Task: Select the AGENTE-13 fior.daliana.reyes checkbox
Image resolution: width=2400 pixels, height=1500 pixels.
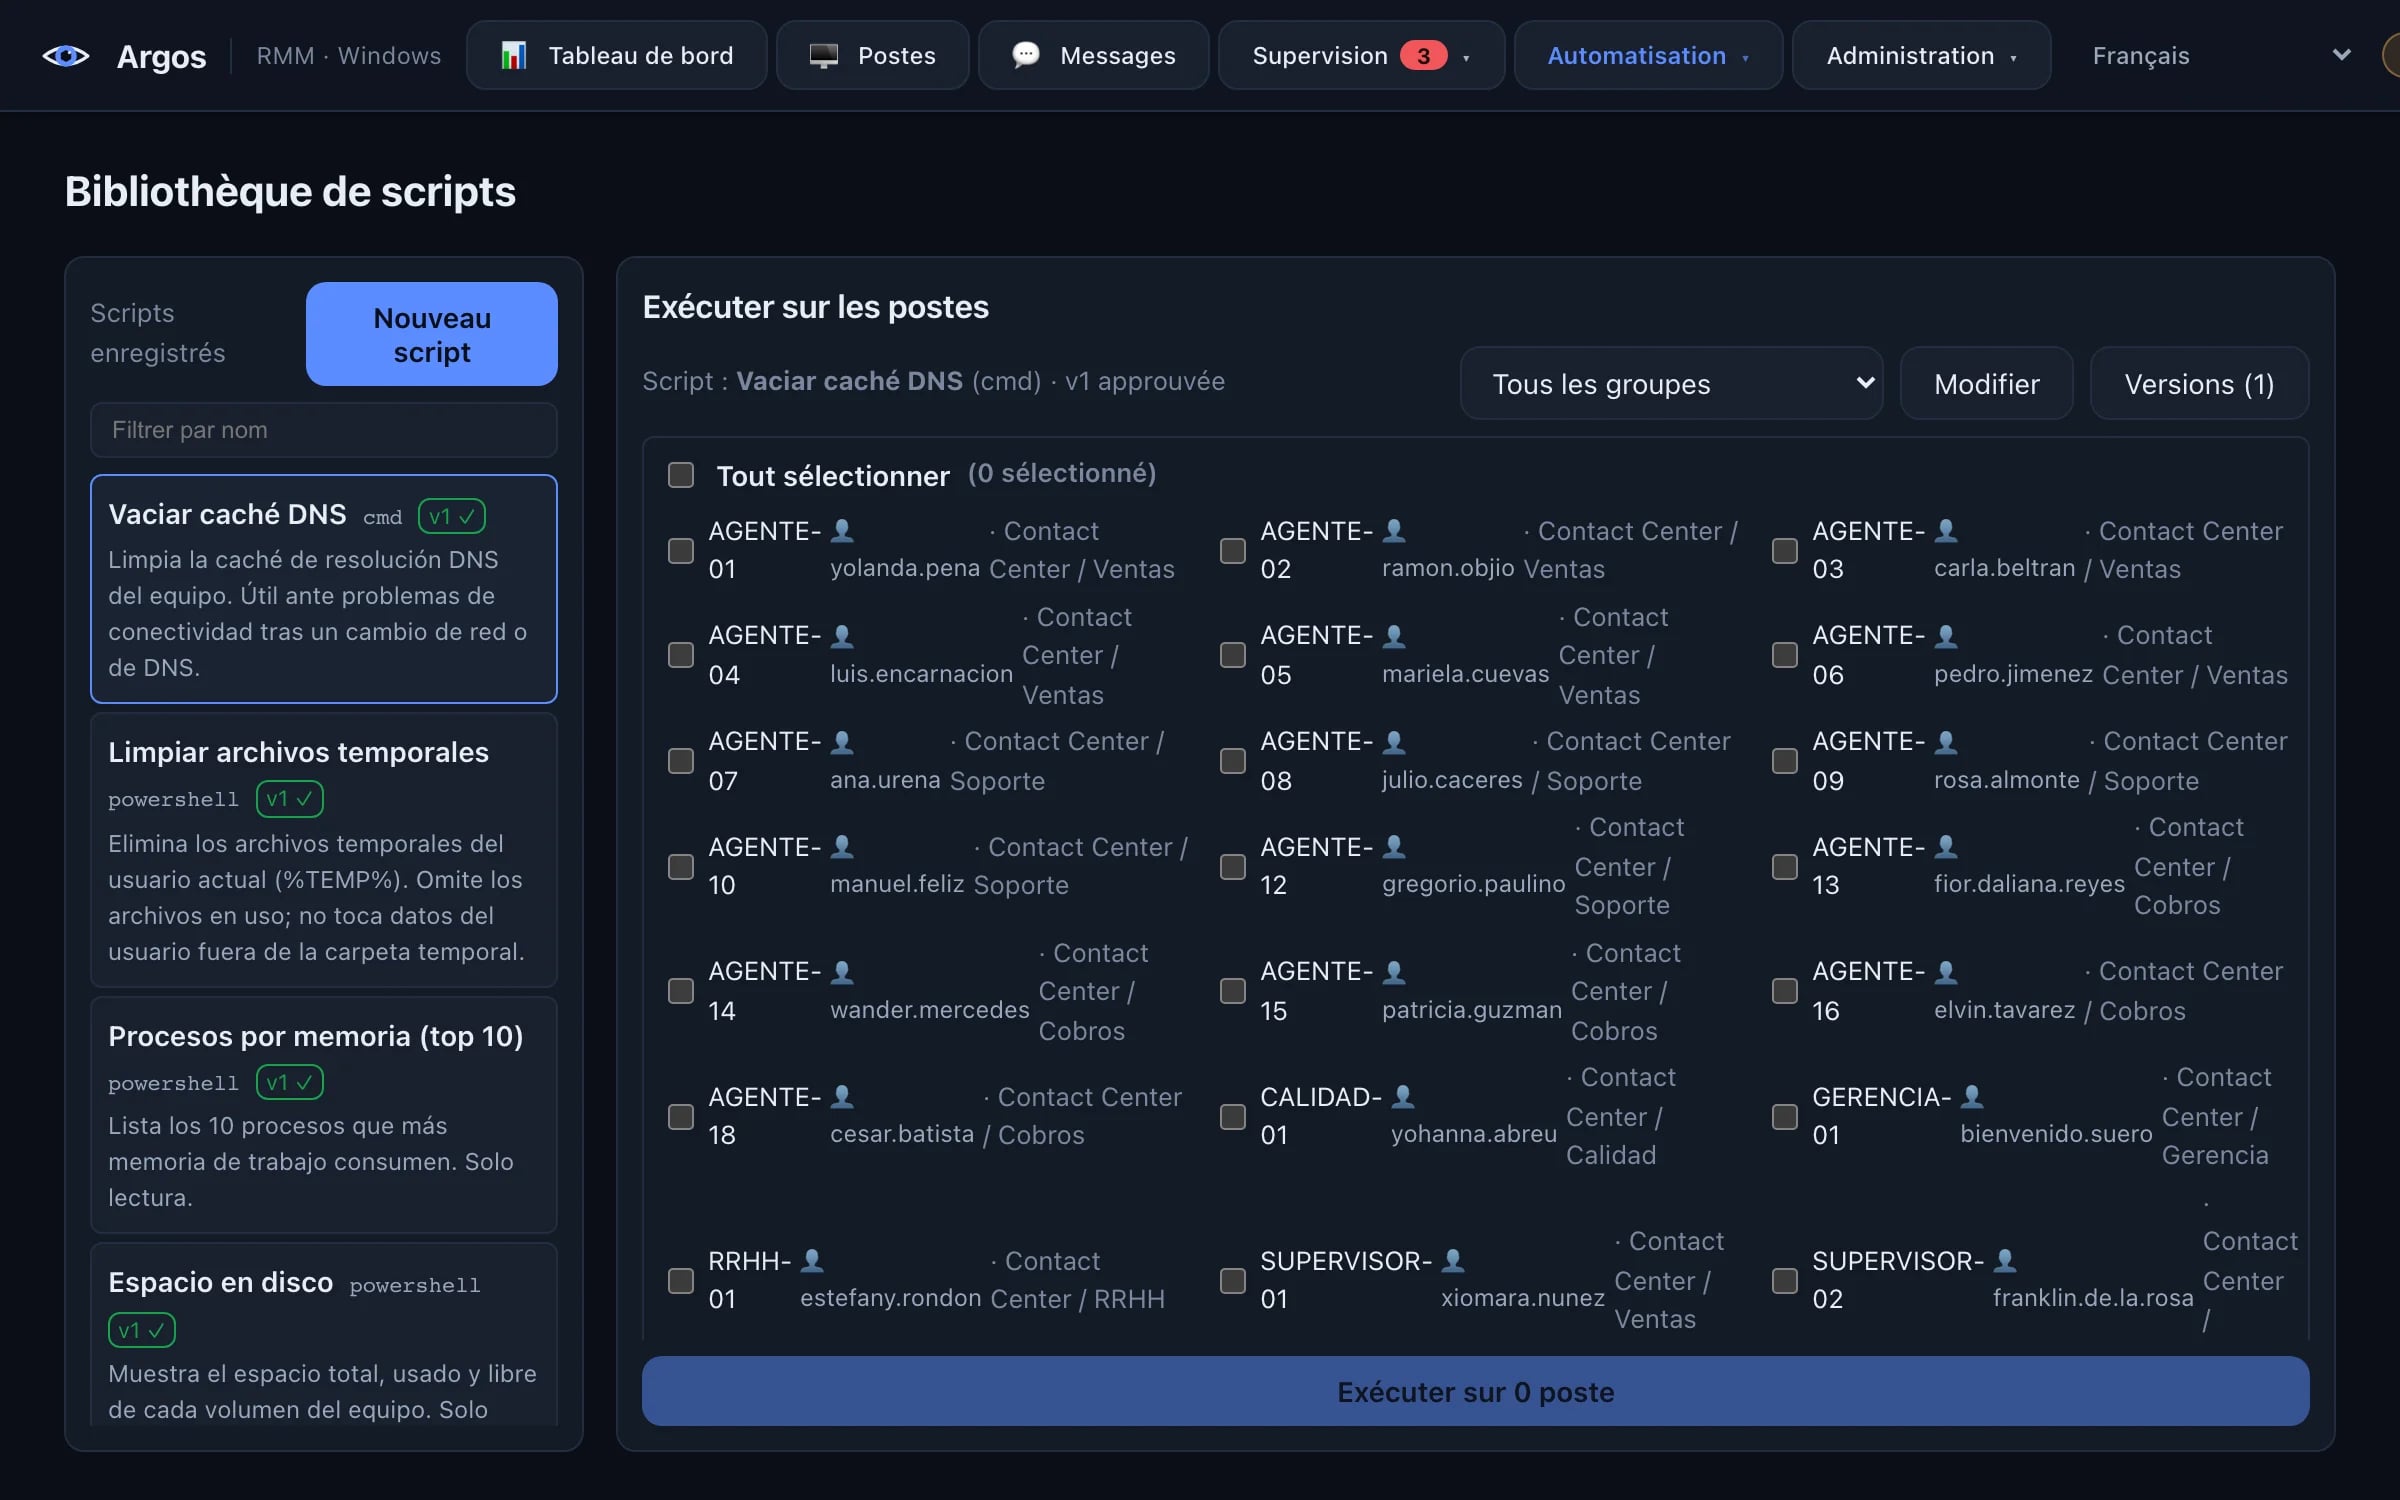Action: (1785, 866)
